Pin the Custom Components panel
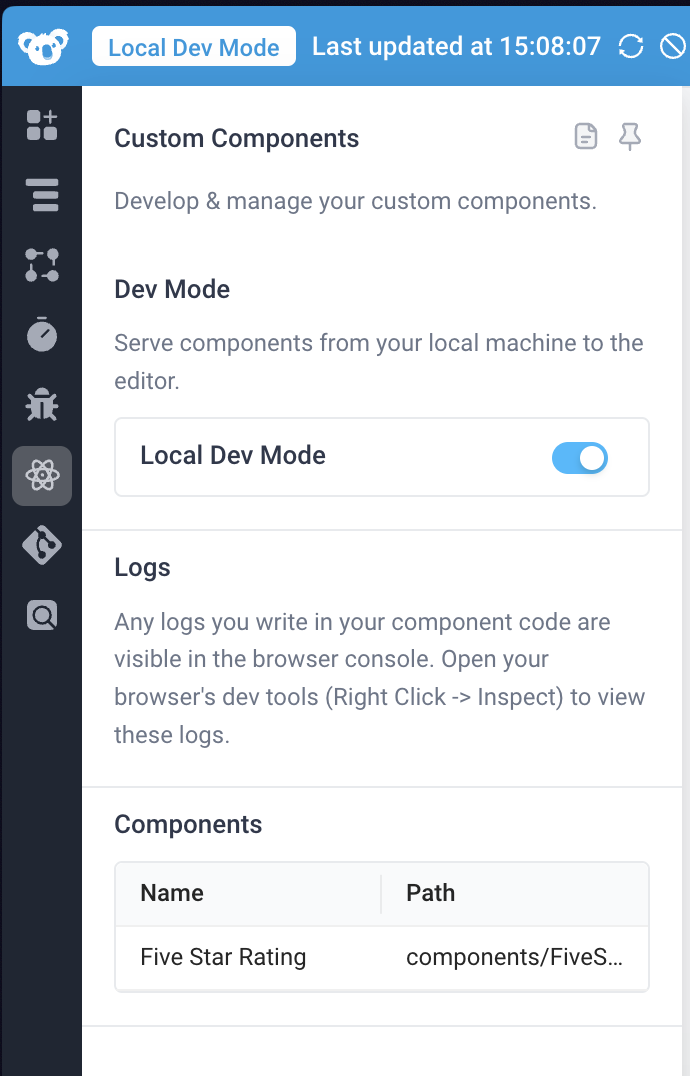Image resolution: width=690 pixels, height=1076 pixels. point(630,137)
